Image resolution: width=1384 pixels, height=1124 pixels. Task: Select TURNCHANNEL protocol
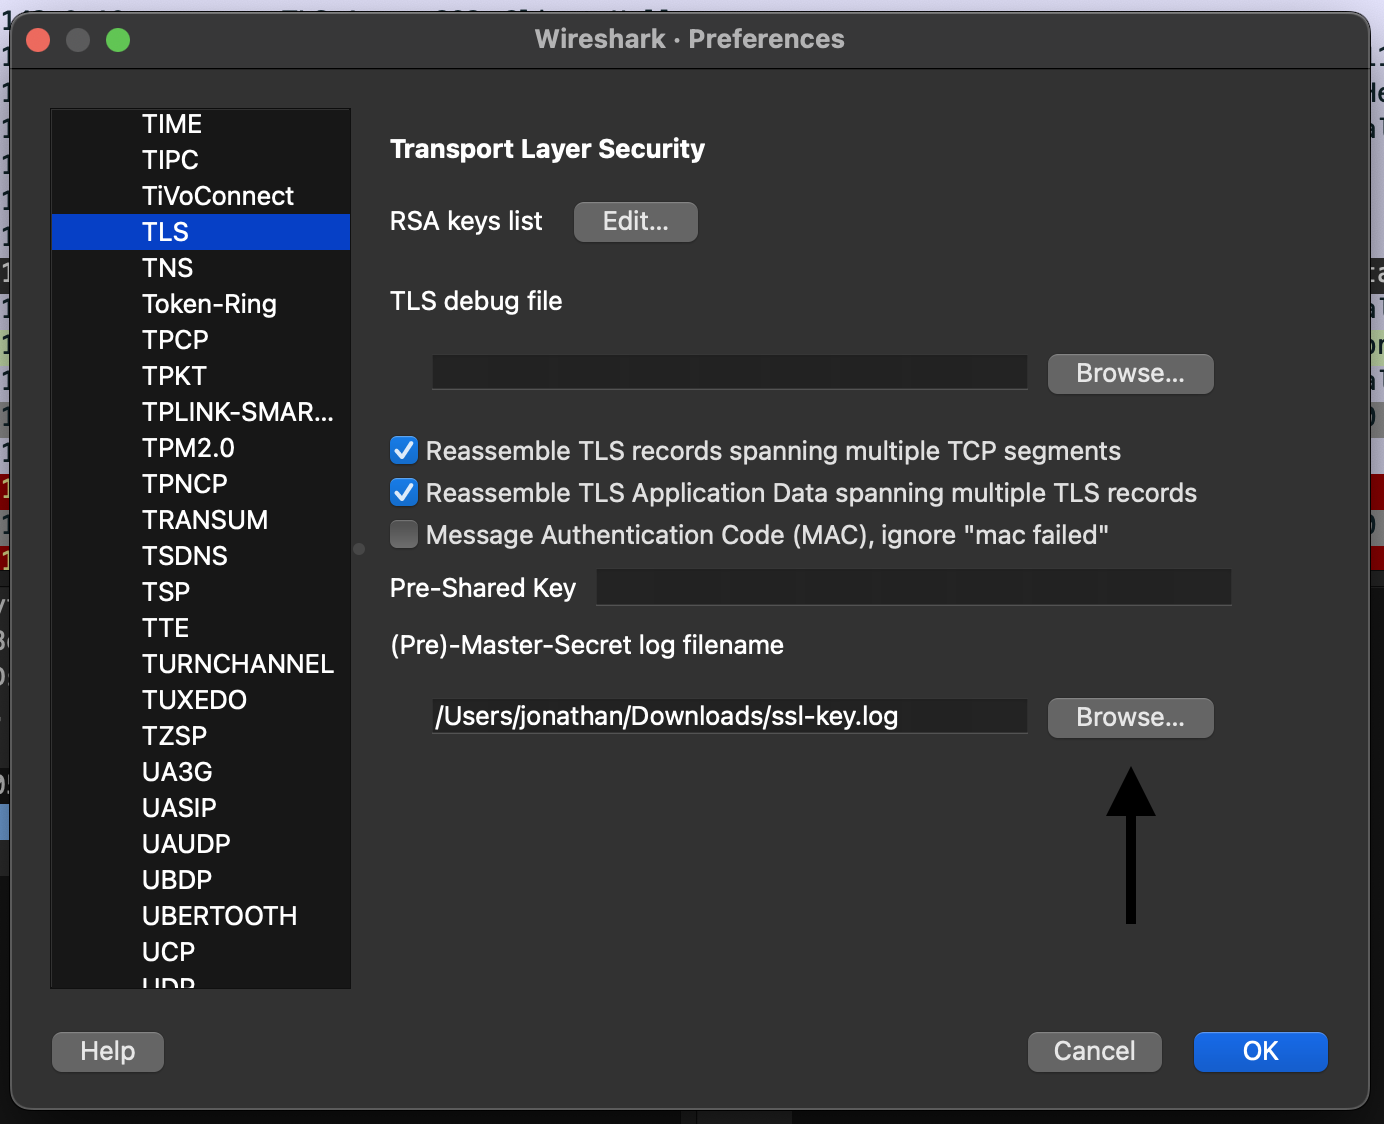pyautogui.click(x=200, y=664)
